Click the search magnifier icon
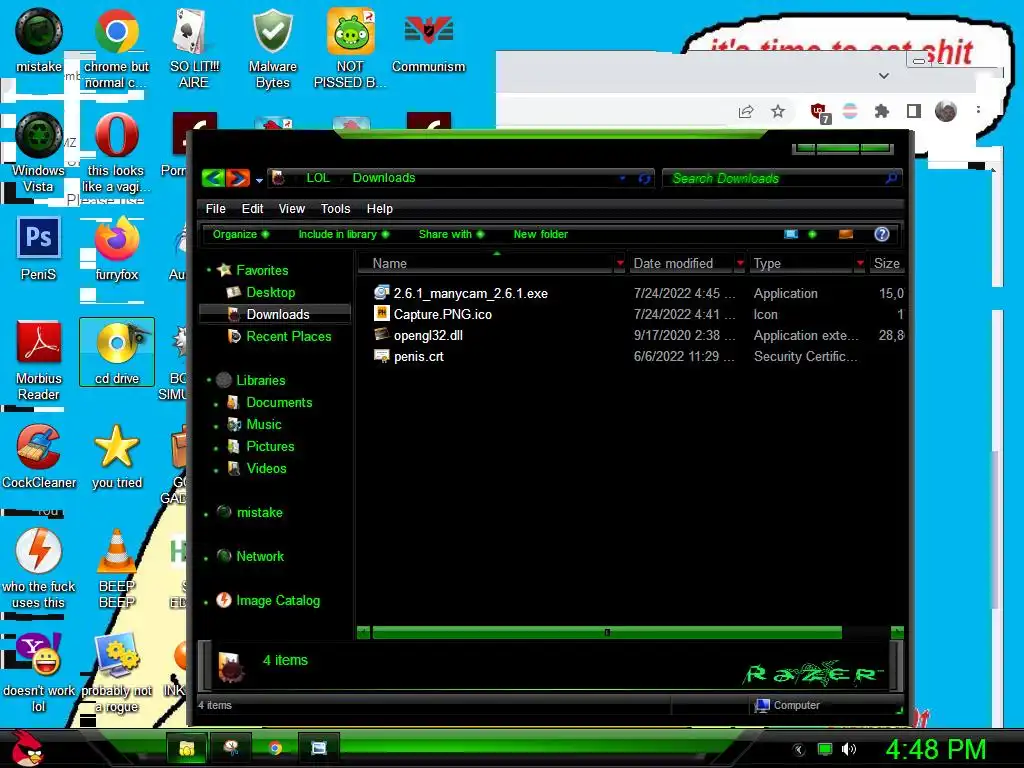Image resolution: width=1024 pixels, height=768 pixels. pos(891,178)
